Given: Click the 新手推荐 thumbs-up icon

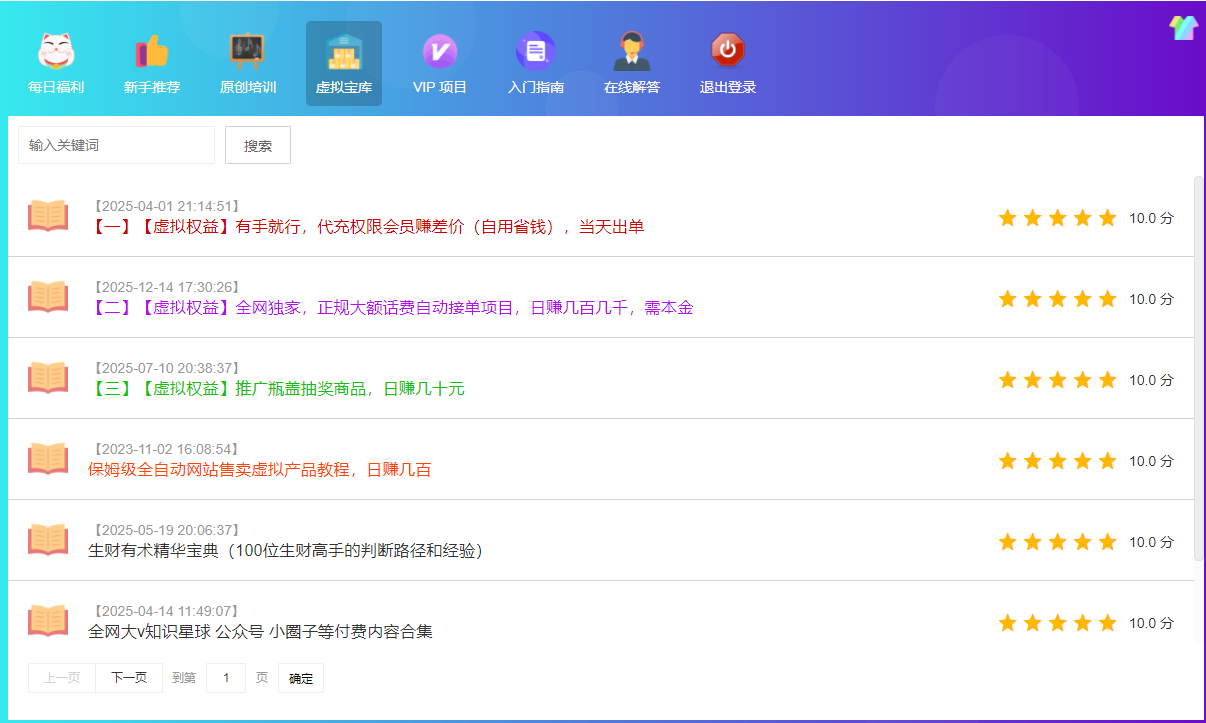Looking at the screenshot, I should coord(152,52).
